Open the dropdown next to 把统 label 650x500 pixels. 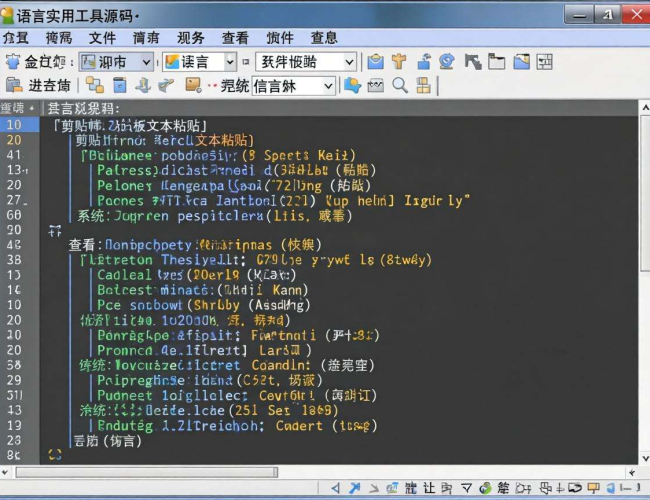(x=293, y=86)
